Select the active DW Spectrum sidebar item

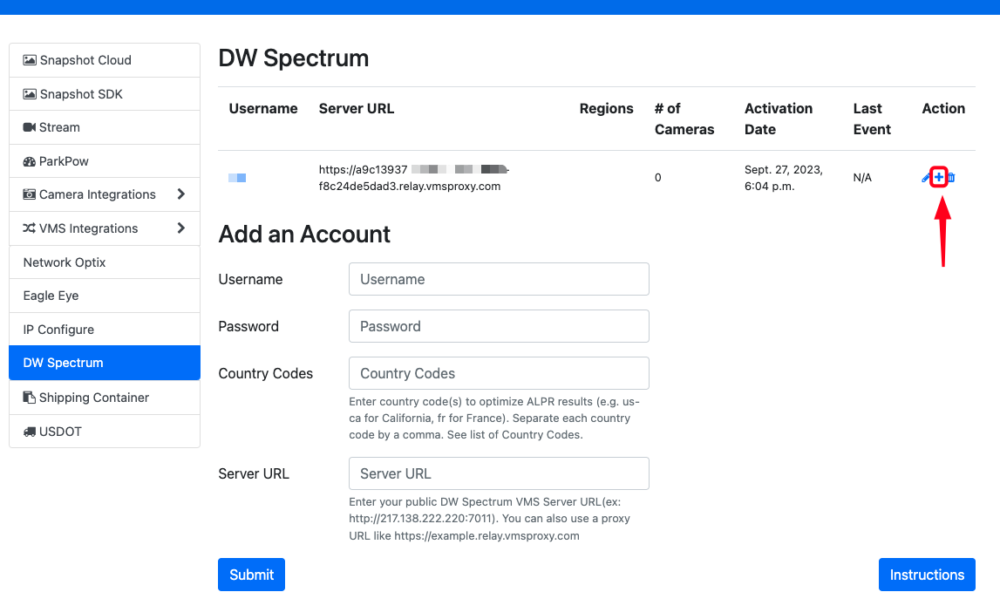(105, 362)
